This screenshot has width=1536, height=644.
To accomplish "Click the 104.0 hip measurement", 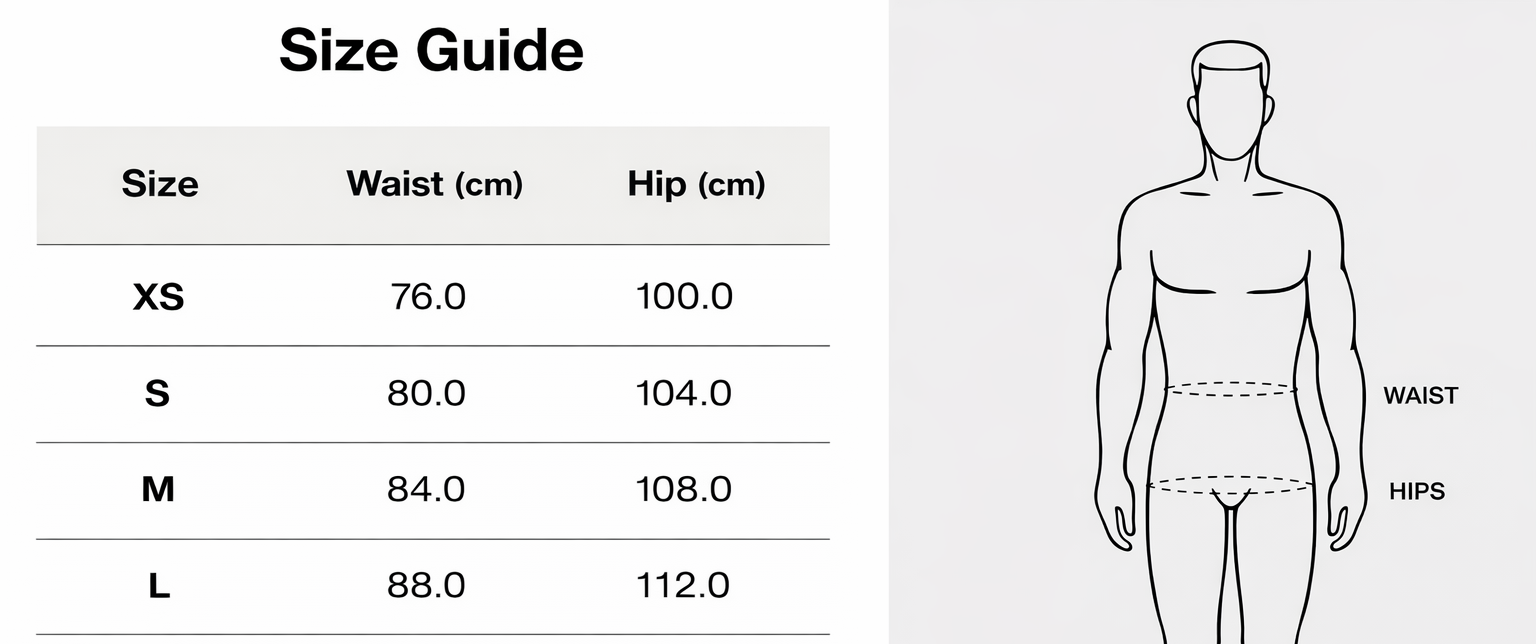I will 684,394.
